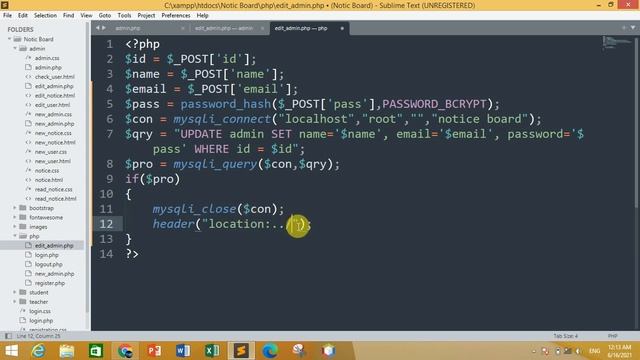
Task: Click the code minimap preview
Action: coord(617,42)
